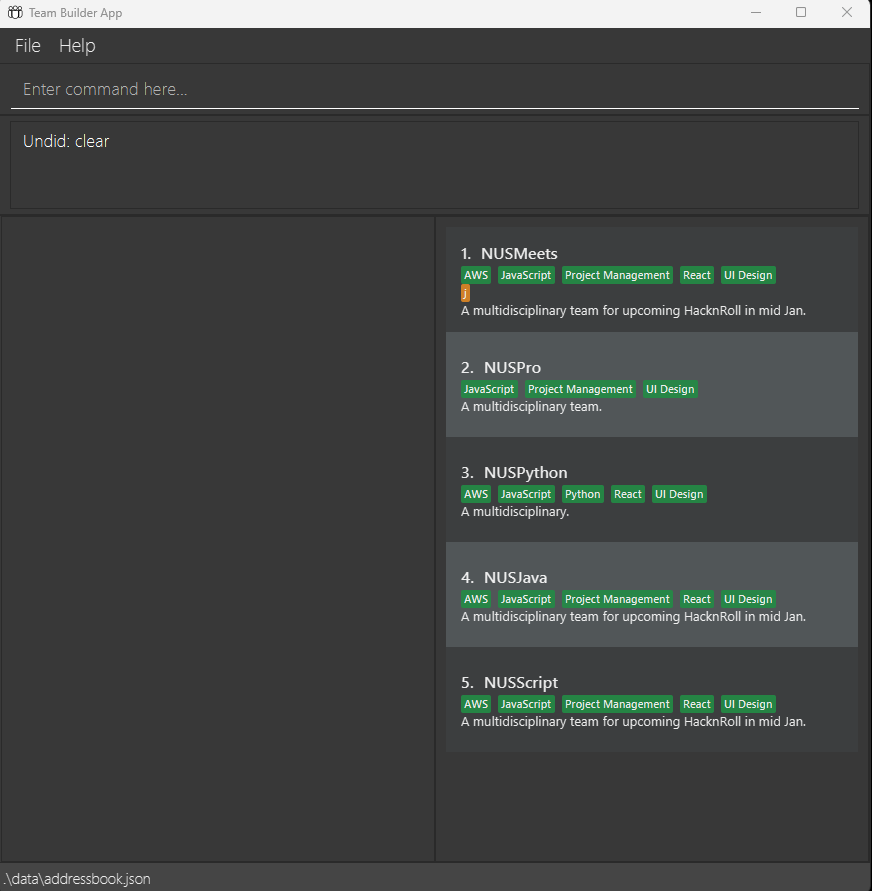Click the AWS tag in NUSScript
872x891 pixels.
click(476, 704)
